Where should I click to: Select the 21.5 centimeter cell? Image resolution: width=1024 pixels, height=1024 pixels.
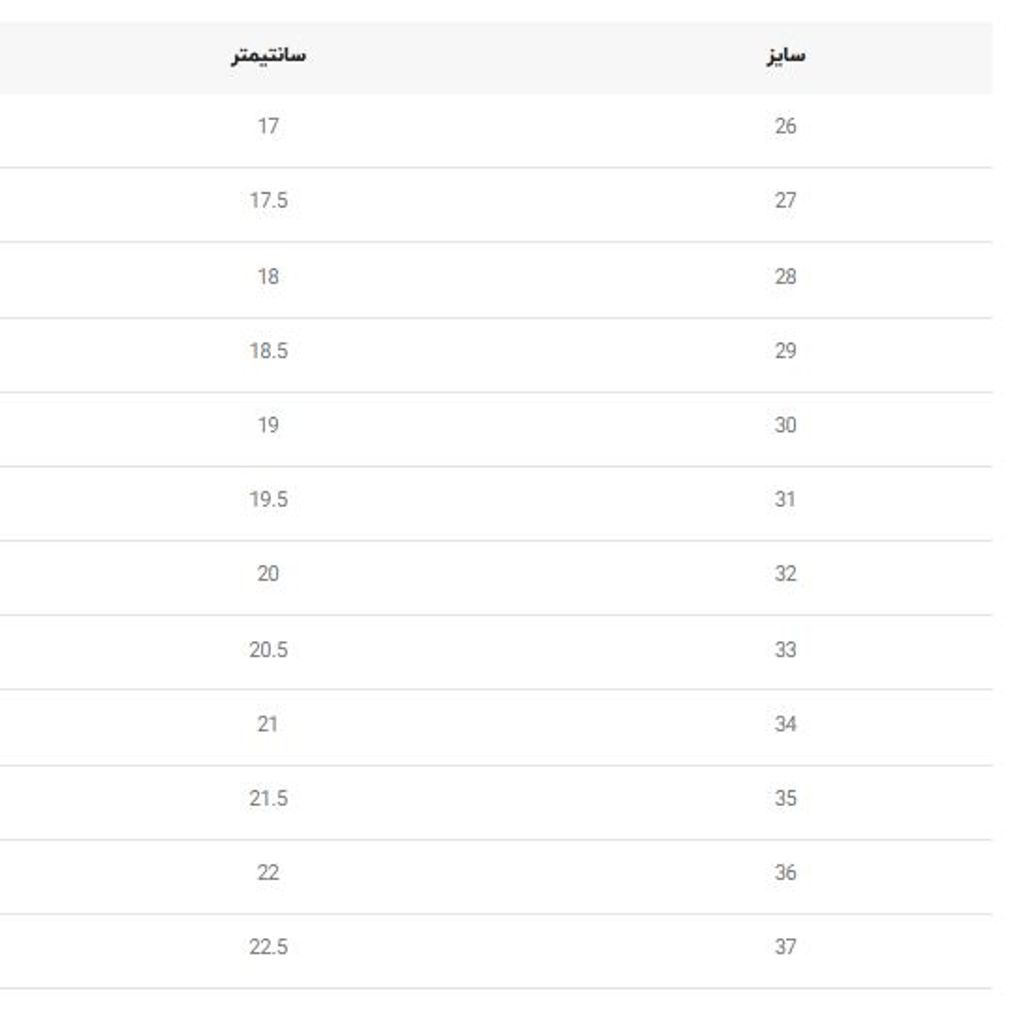coord(268,798)
